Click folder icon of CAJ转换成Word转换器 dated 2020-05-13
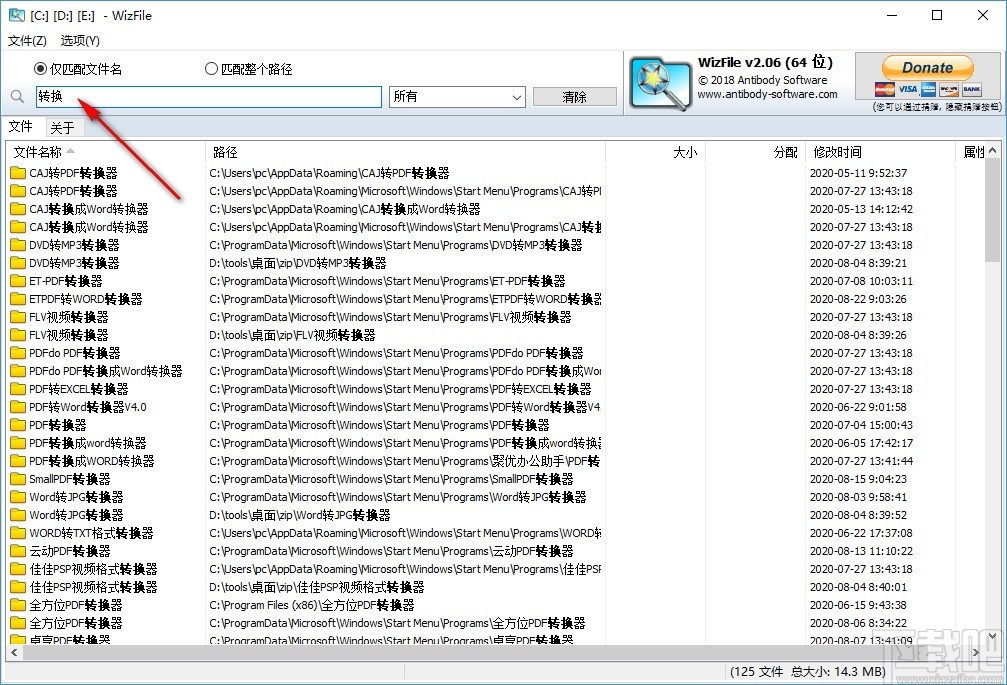This screenshot has height=685, width=1007. click(x=18, y=209)
